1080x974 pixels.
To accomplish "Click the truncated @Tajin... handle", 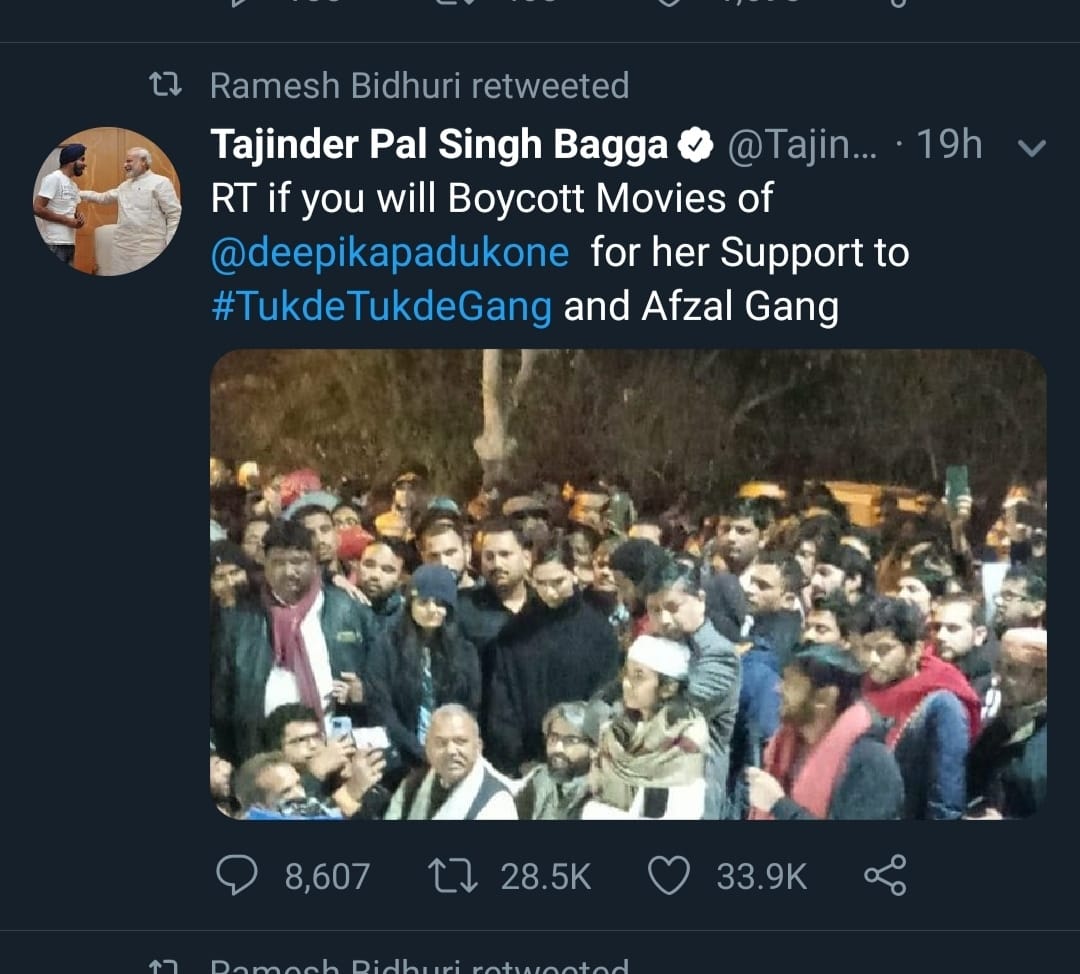I will [802, 147].
